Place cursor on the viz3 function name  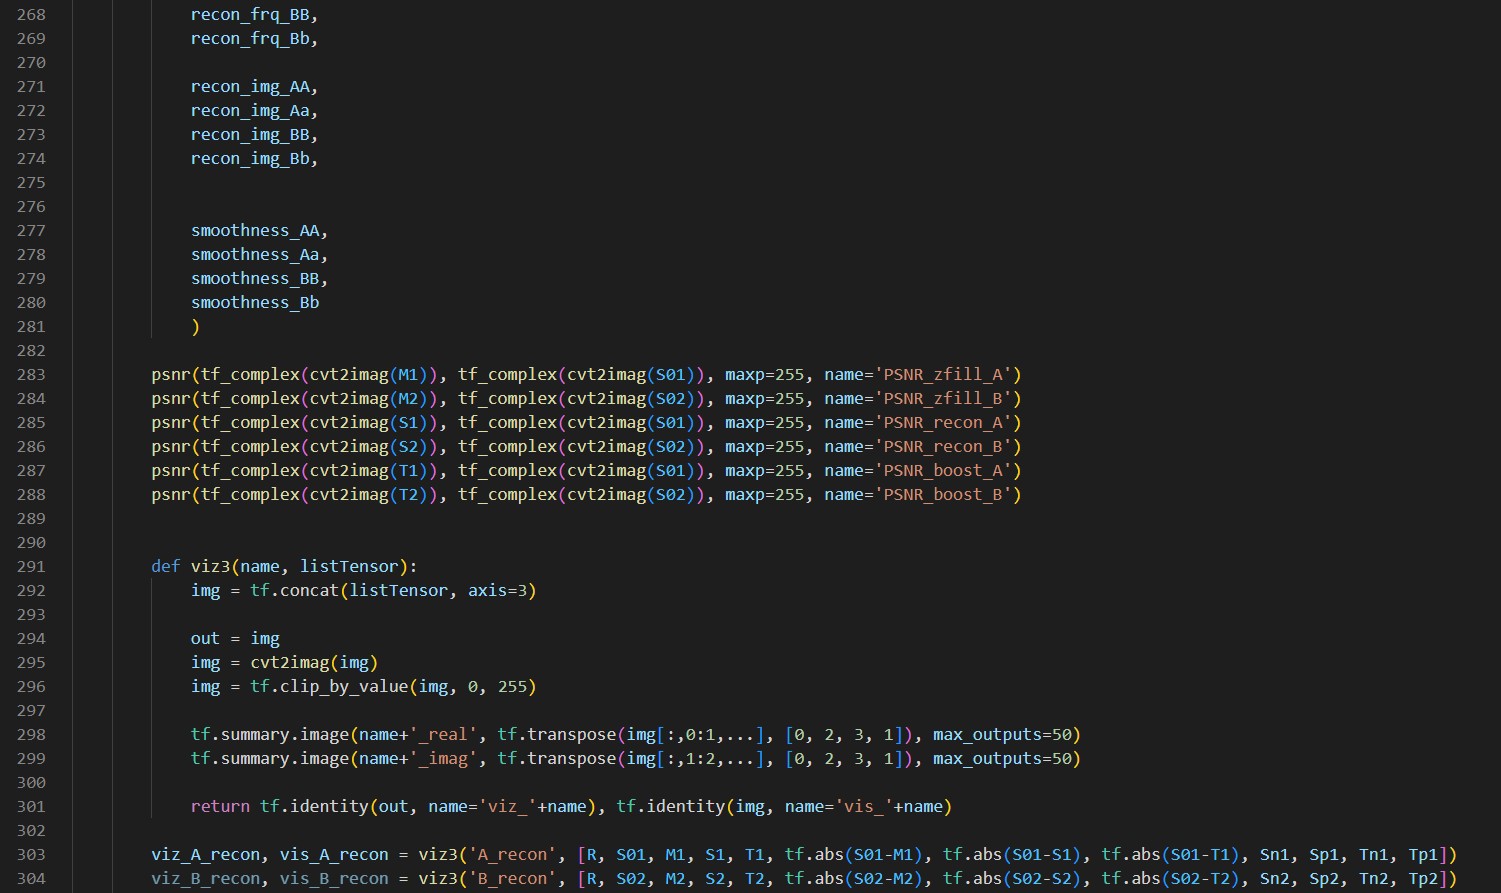(x=211, y=566)
